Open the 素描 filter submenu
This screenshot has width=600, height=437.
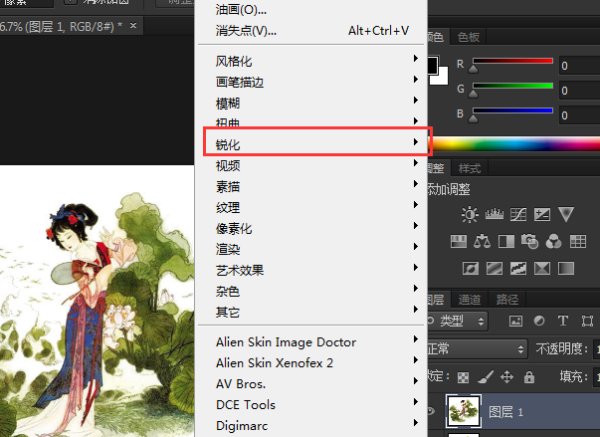tap(311, 186)
